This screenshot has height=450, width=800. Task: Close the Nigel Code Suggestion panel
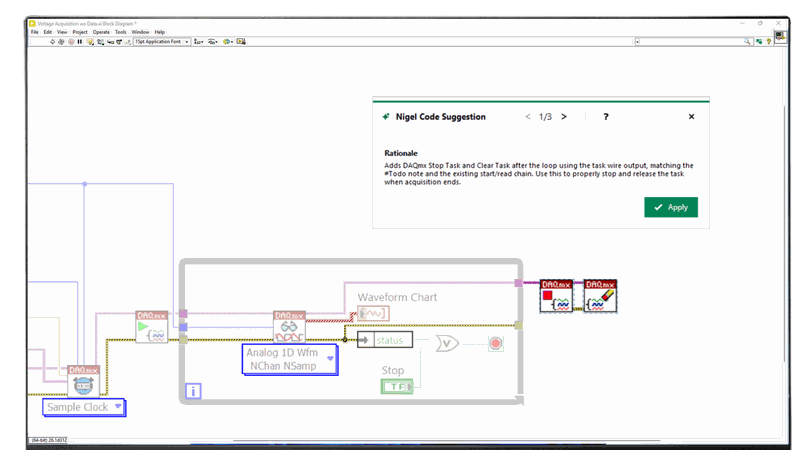pyautogui.click(x=691, y=117)
